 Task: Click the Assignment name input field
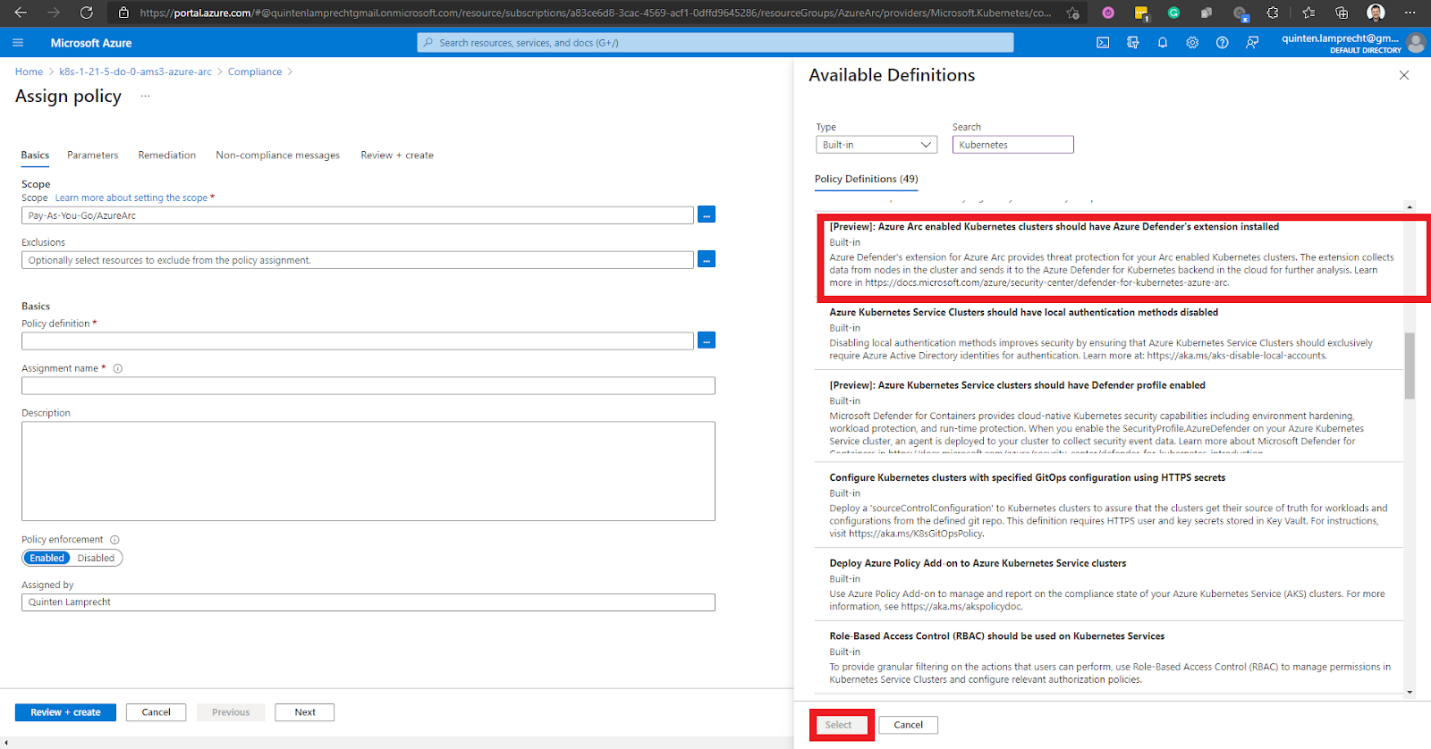click(368, 386)
